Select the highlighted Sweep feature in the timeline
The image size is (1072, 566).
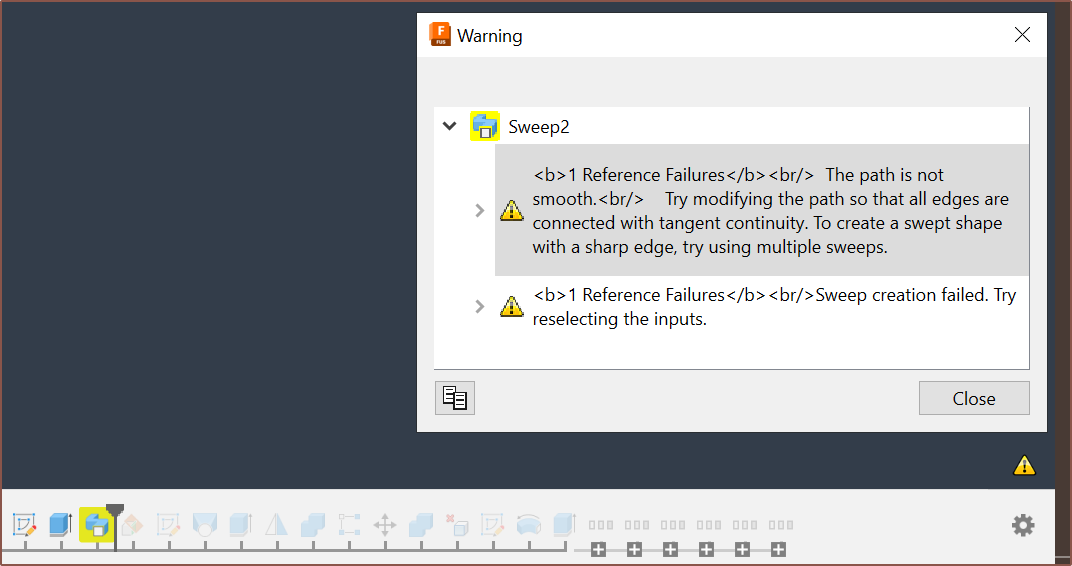96,523
